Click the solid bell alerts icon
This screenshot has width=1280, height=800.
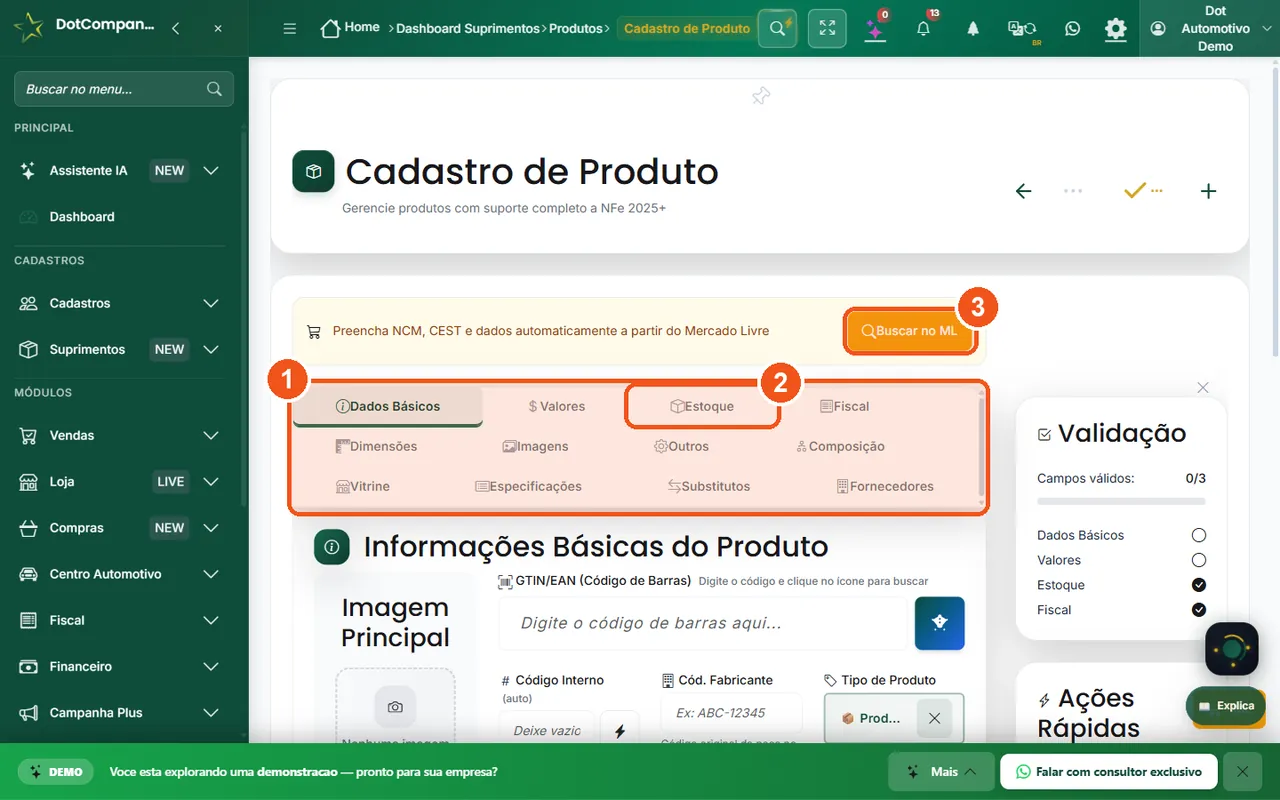coord(972,28)
